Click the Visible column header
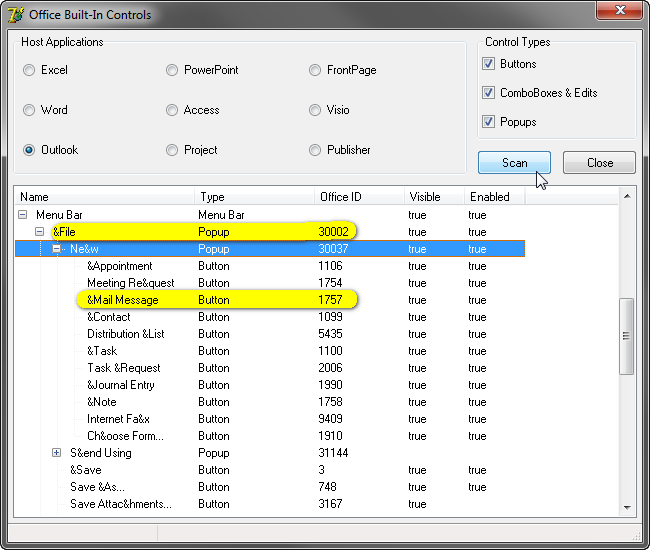The width and height of the screenshot is (650, 550). pyautogui.click(x=434, y=196)
